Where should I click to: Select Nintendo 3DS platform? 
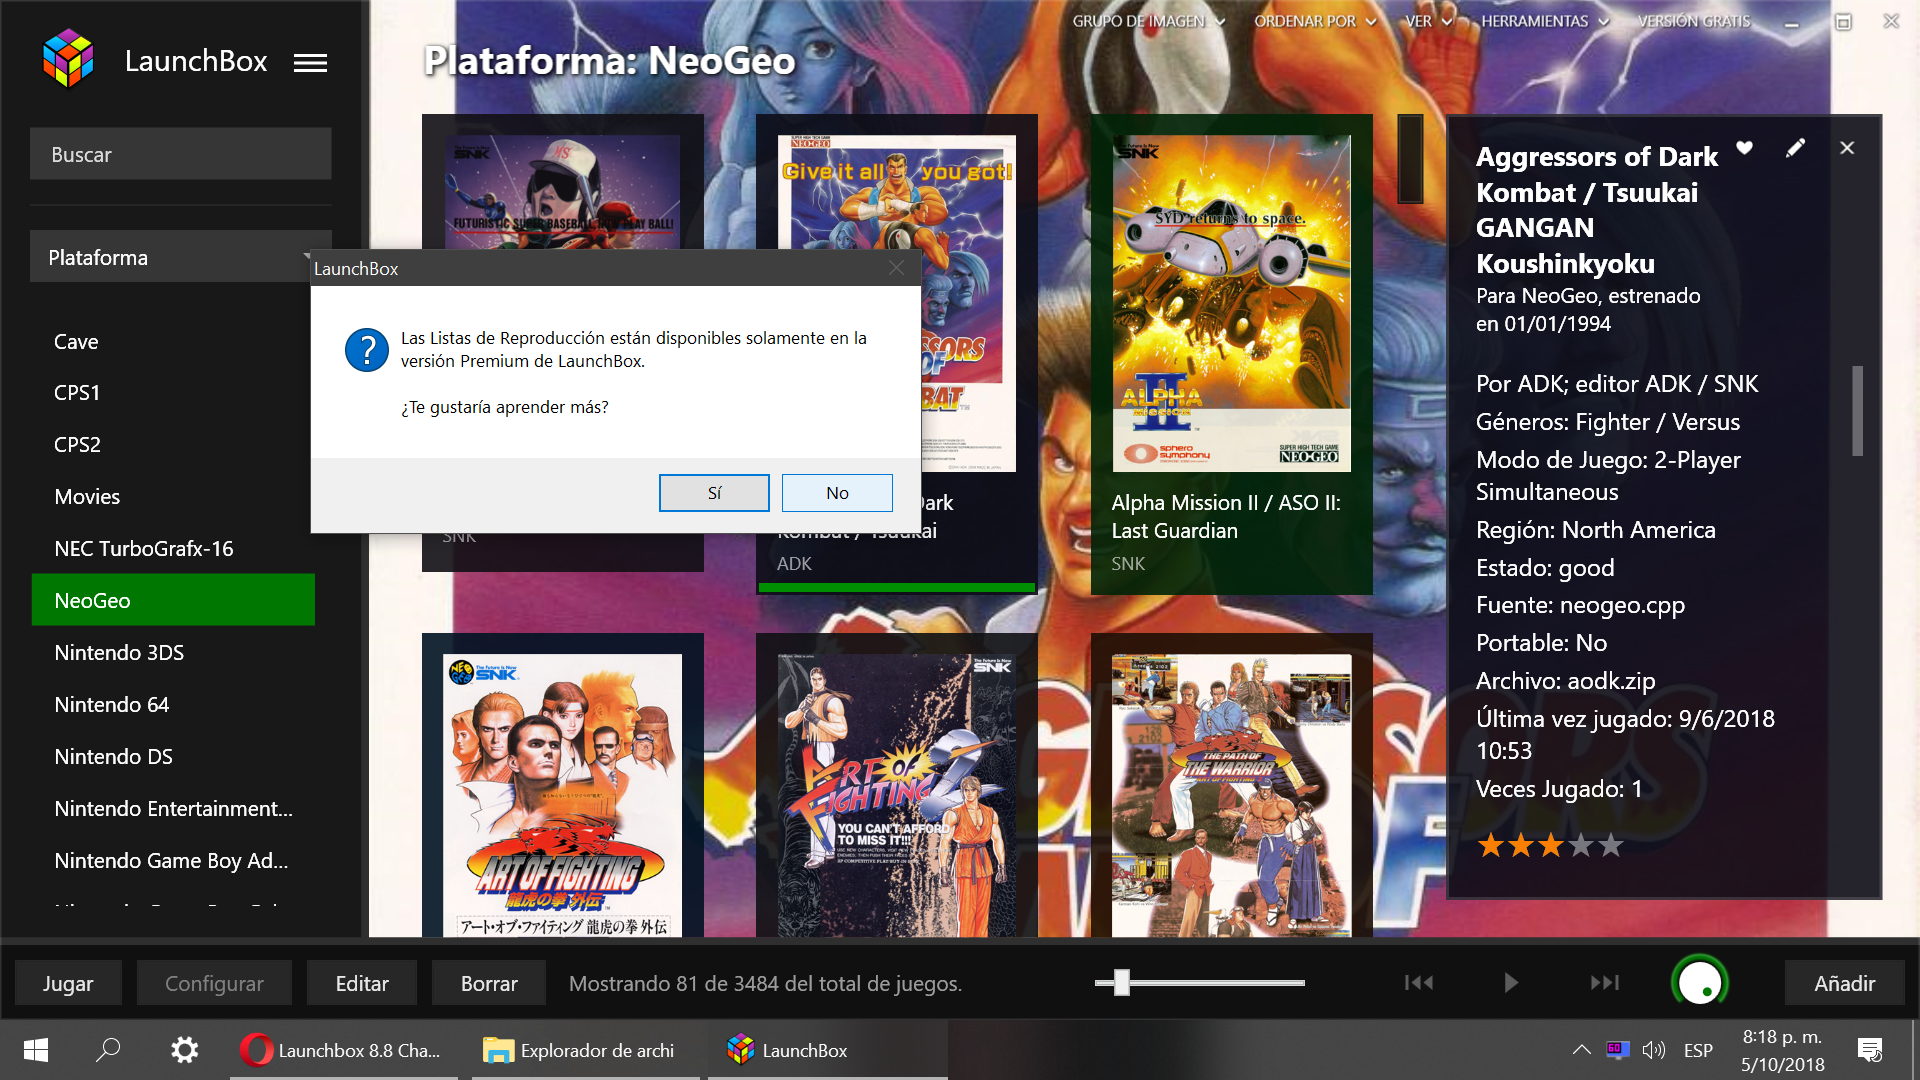point(173,652)
